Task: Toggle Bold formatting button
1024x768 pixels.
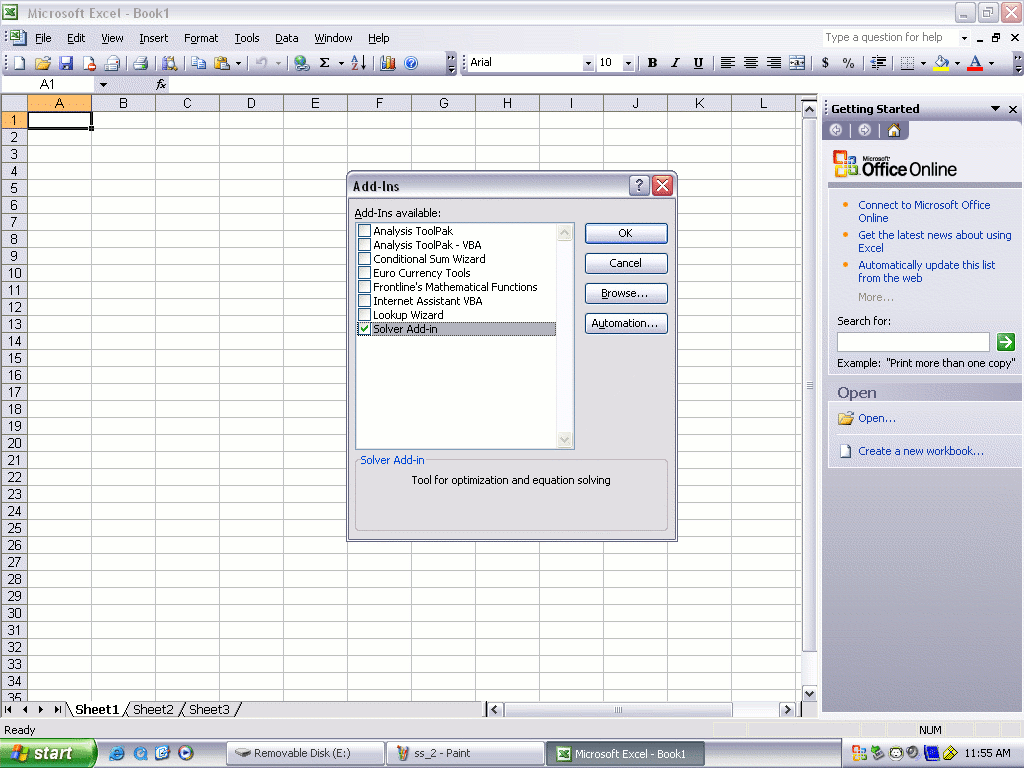Action: (652, 63)
